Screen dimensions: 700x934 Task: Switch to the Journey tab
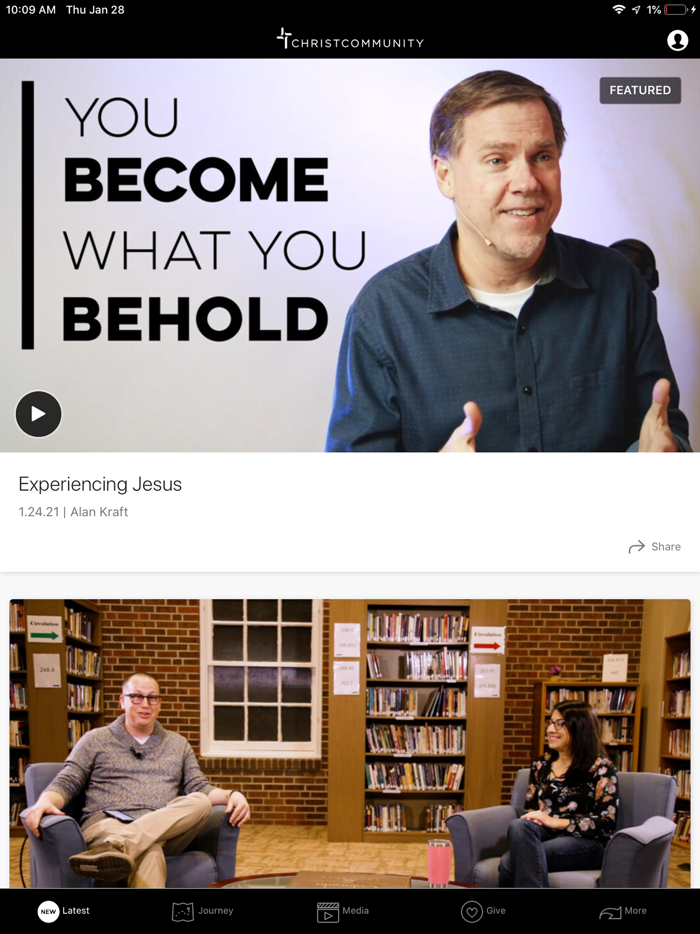pyautogui.click(x=203, y=911)
